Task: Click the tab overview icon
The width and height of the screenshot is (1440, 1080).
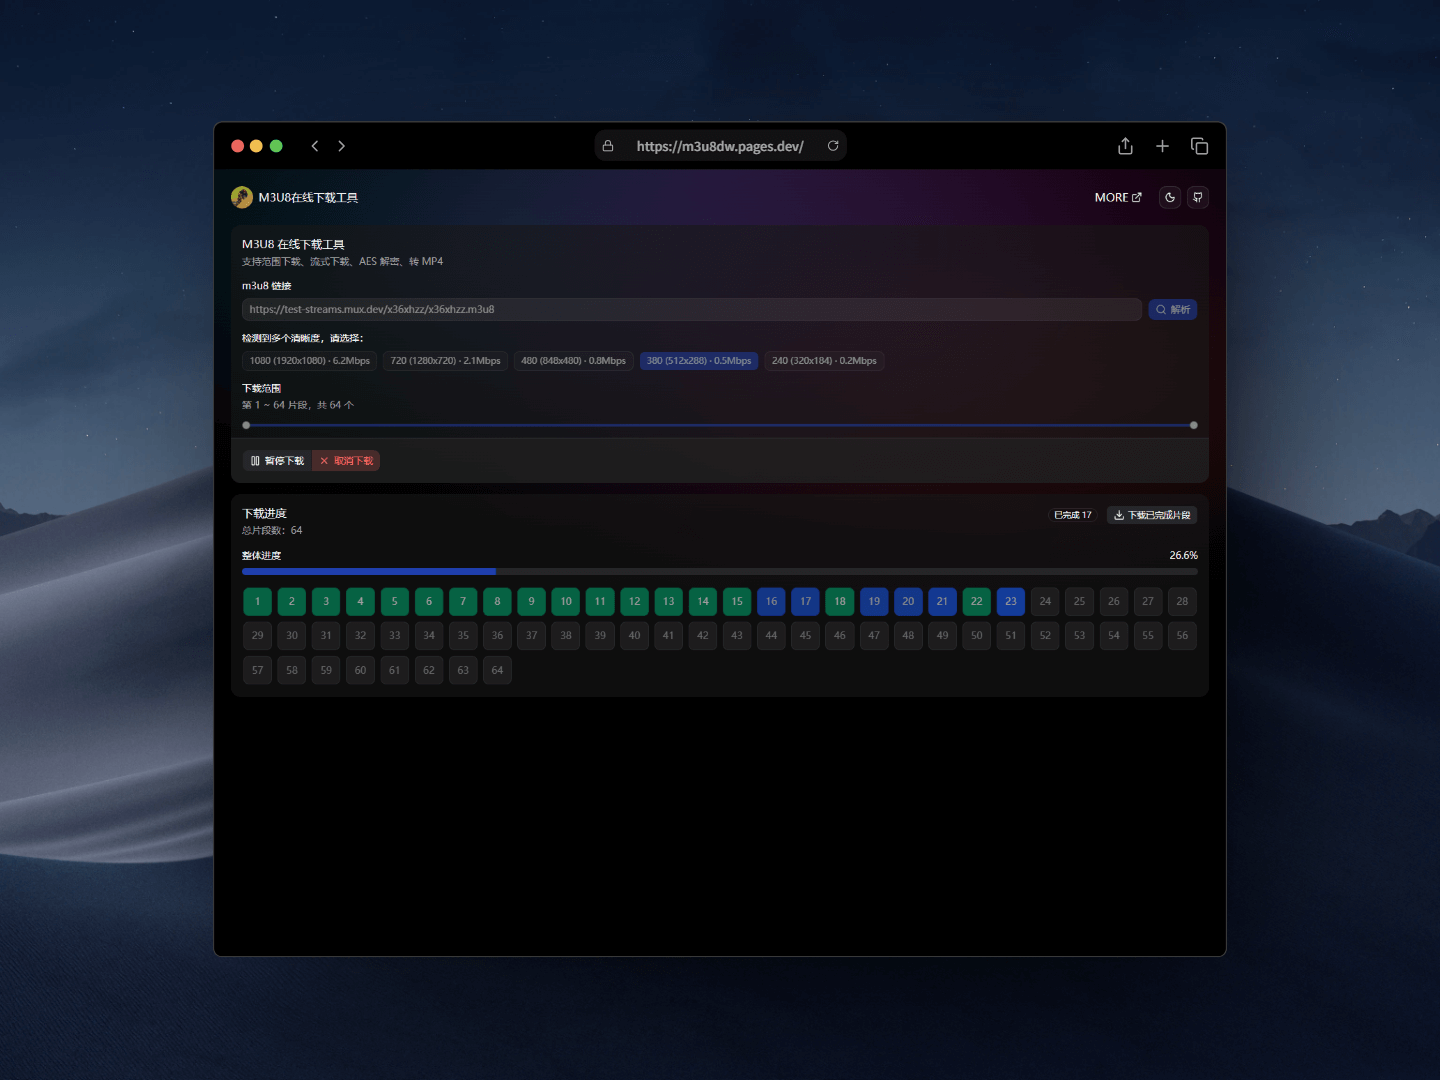Action: point(1199,146)
